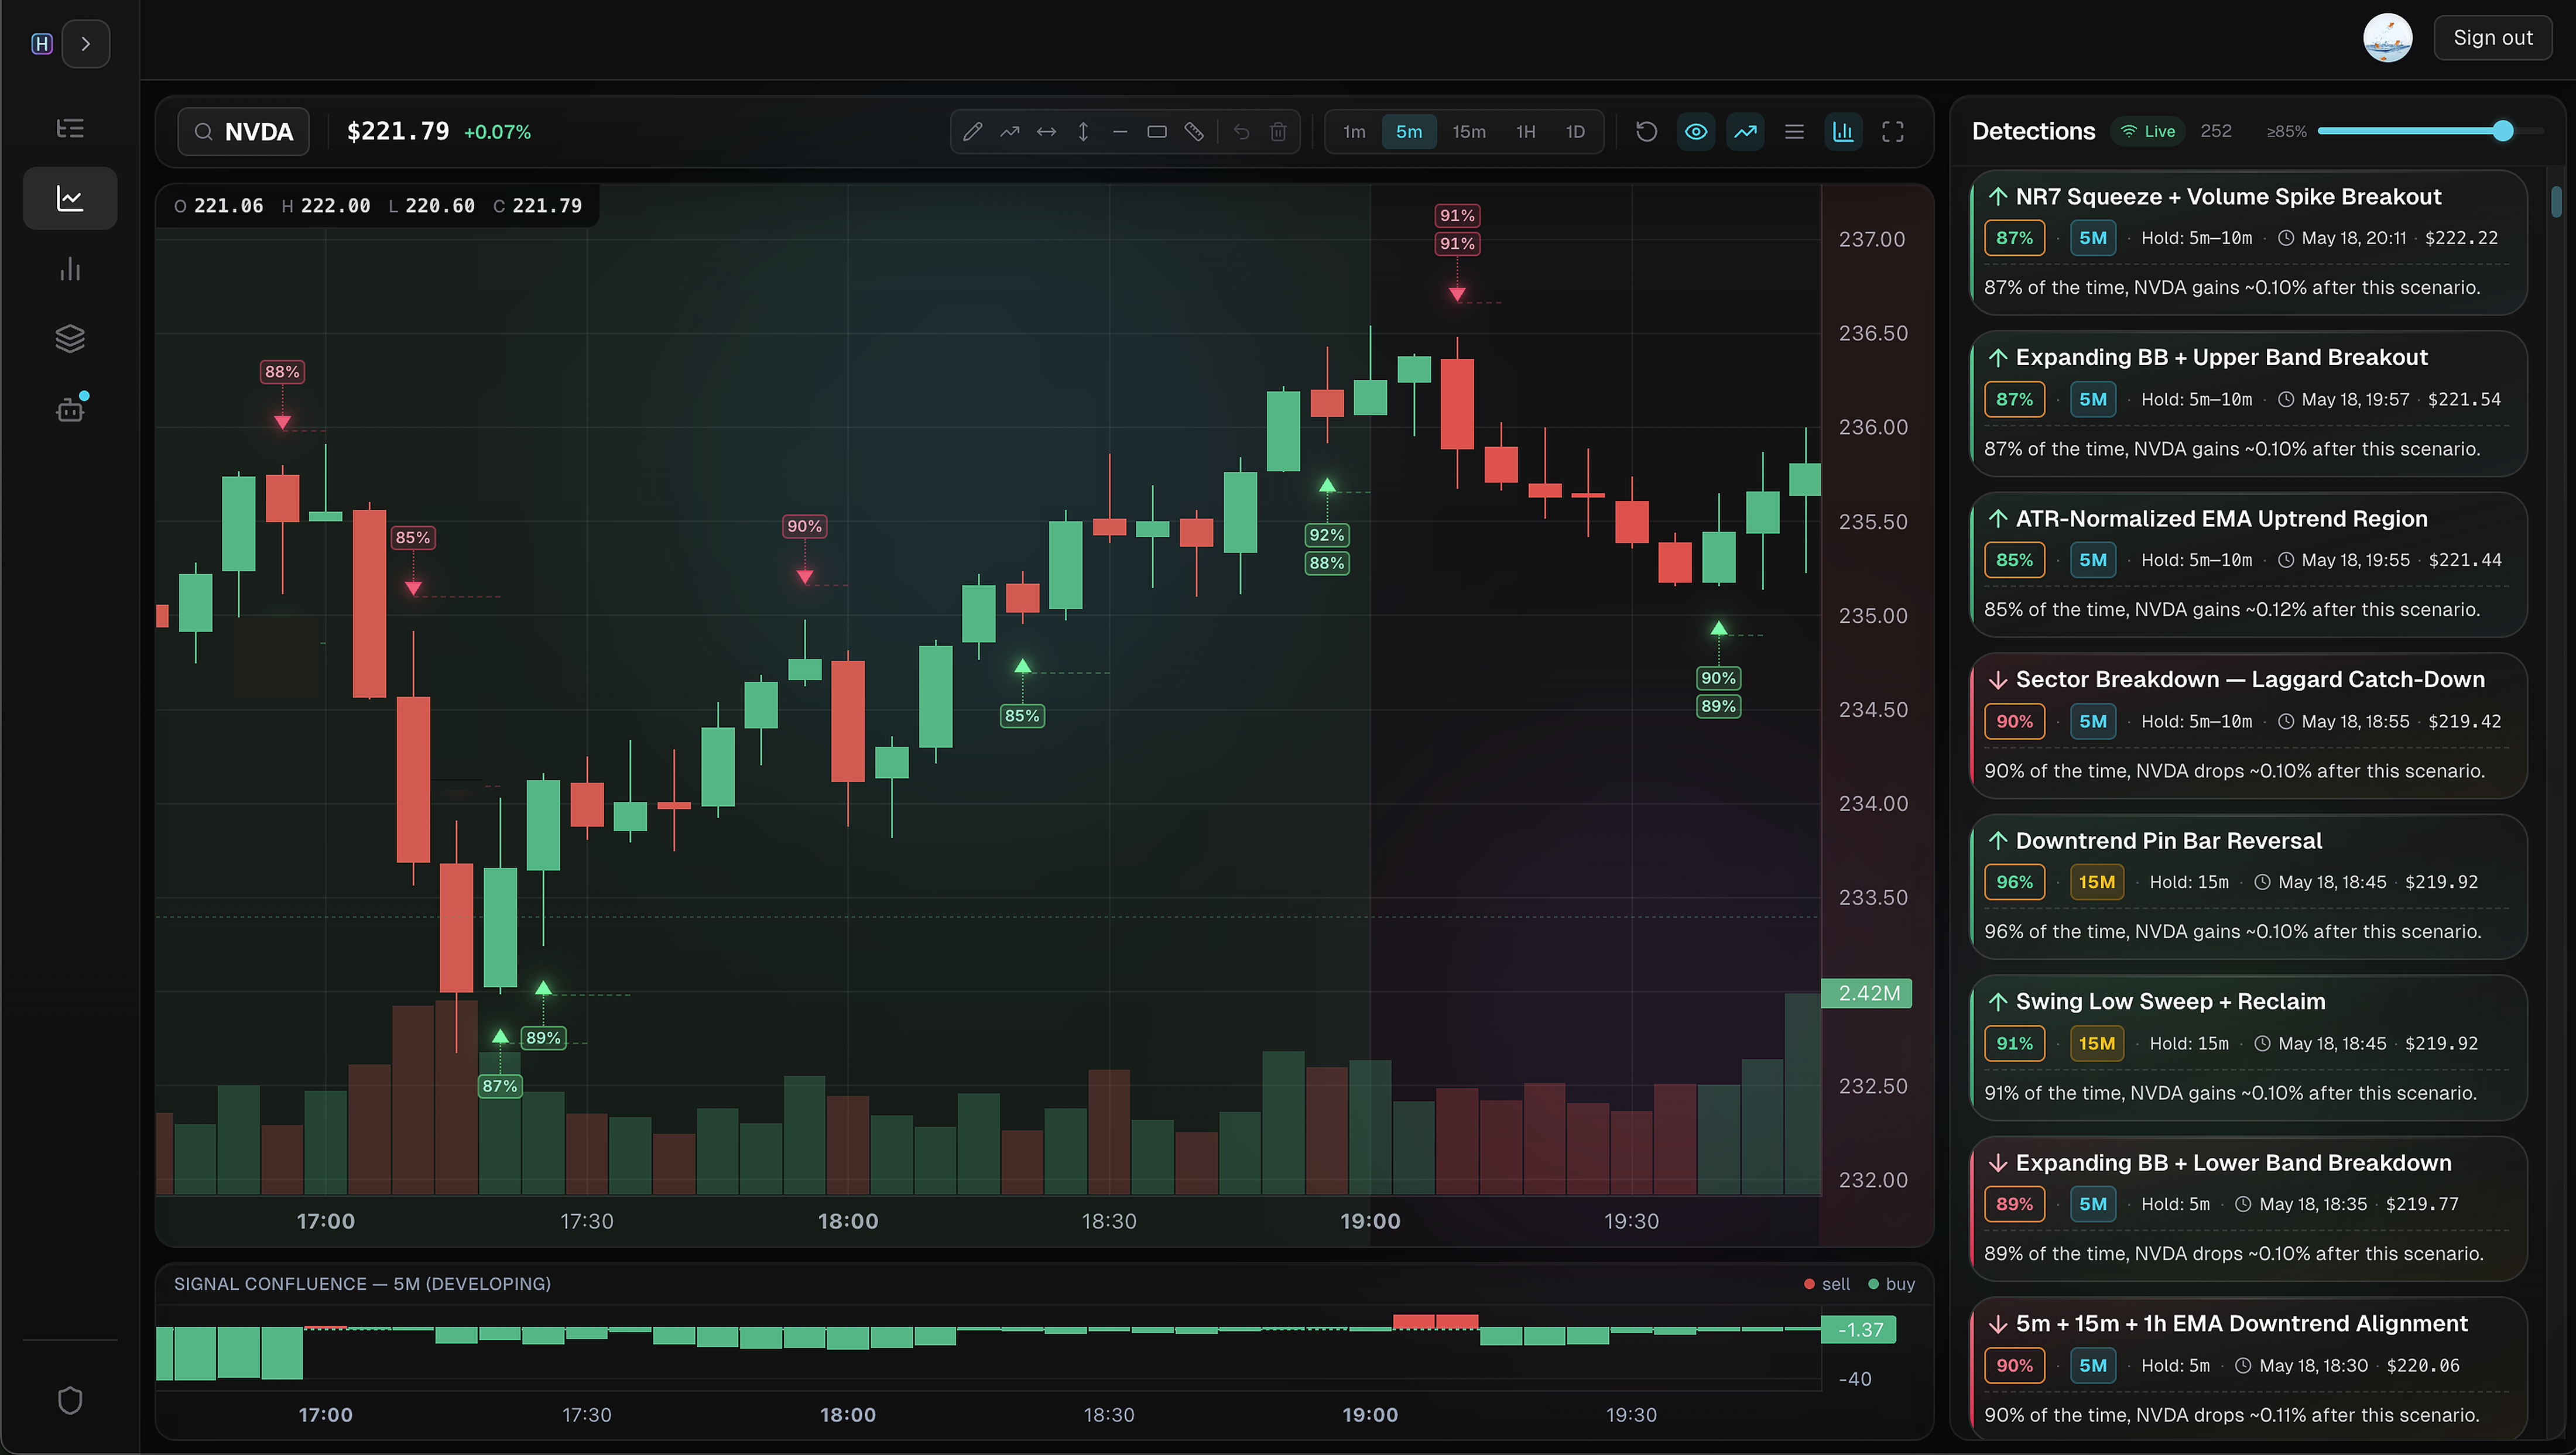Click the buy legend item

click(1891, 1284)
